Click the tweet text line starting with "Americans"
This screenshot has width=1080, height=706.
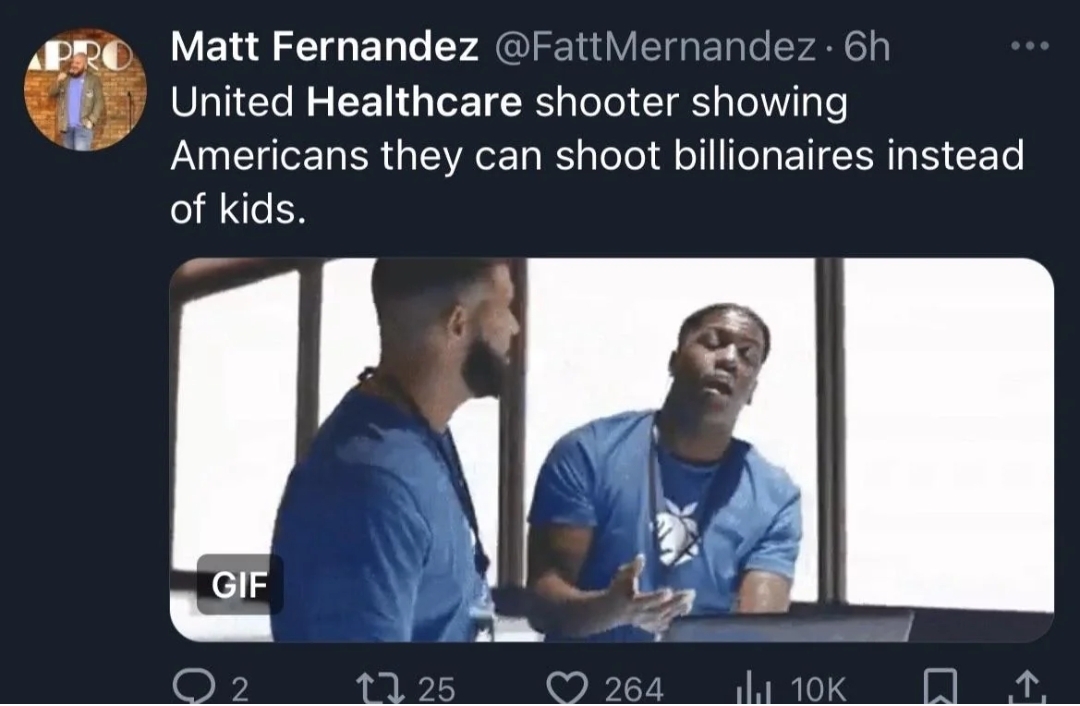(596, 157)
